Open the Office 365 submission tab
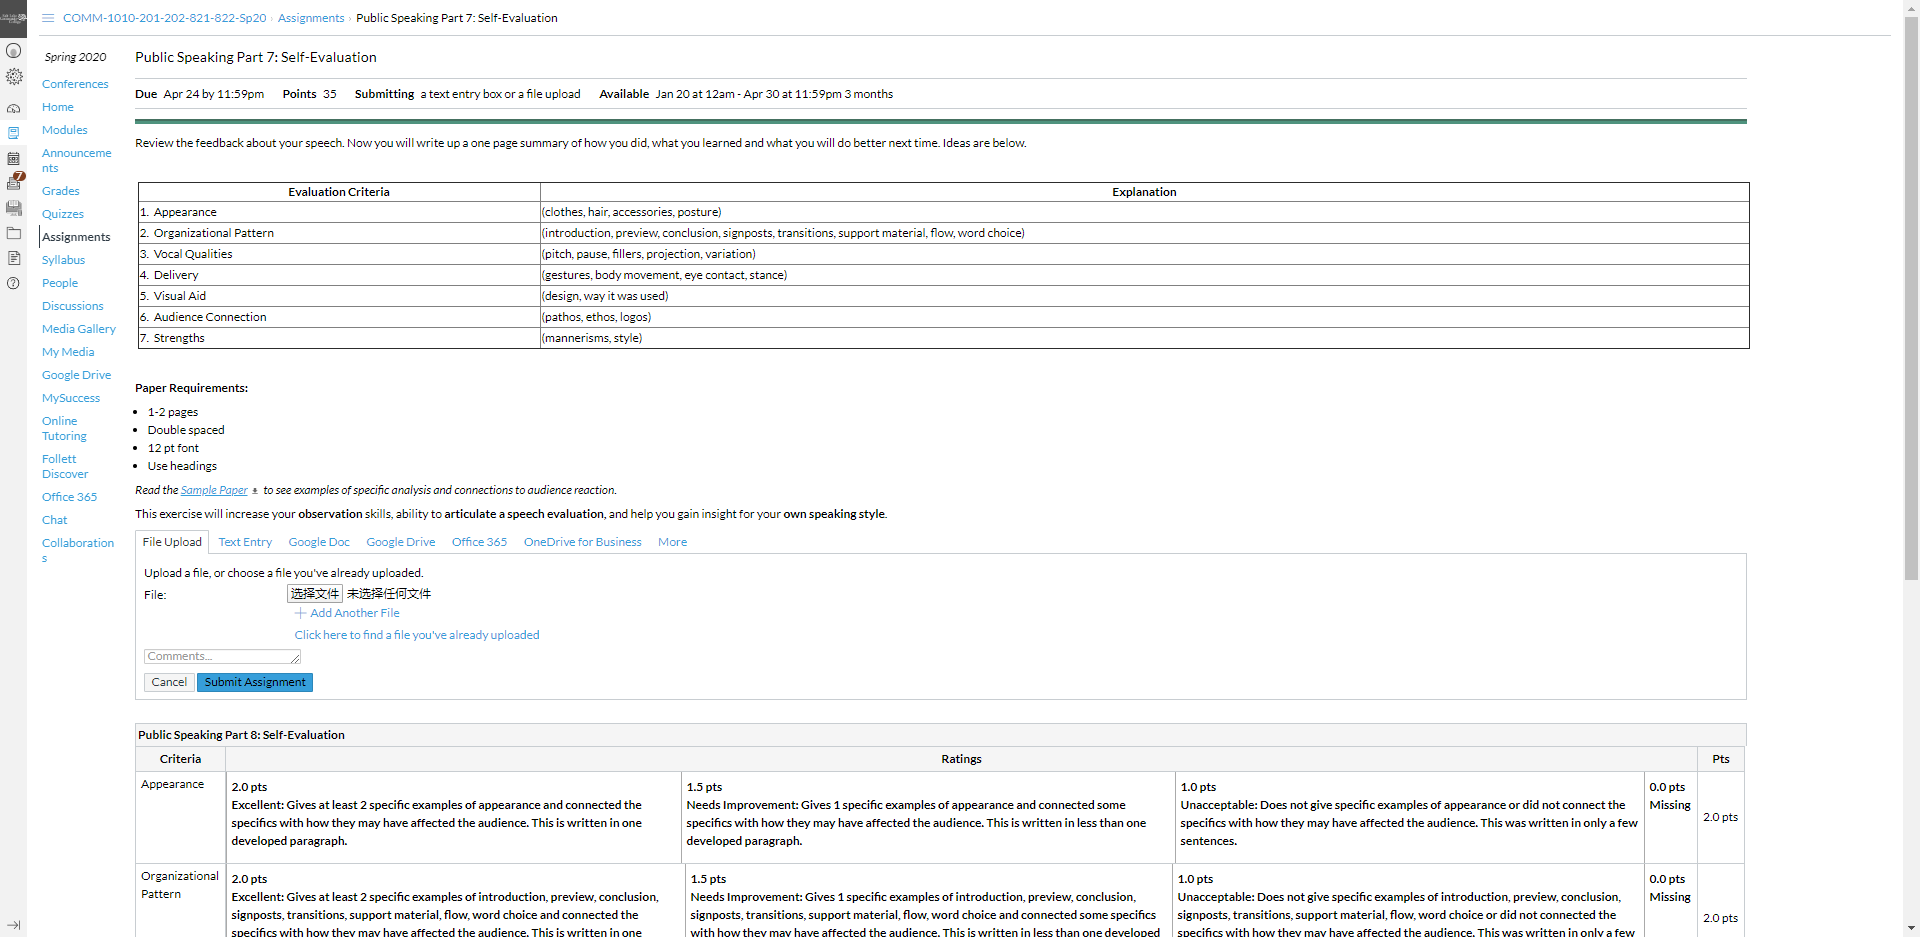The width and height of the screenshot is (1920, 937). 479,542
